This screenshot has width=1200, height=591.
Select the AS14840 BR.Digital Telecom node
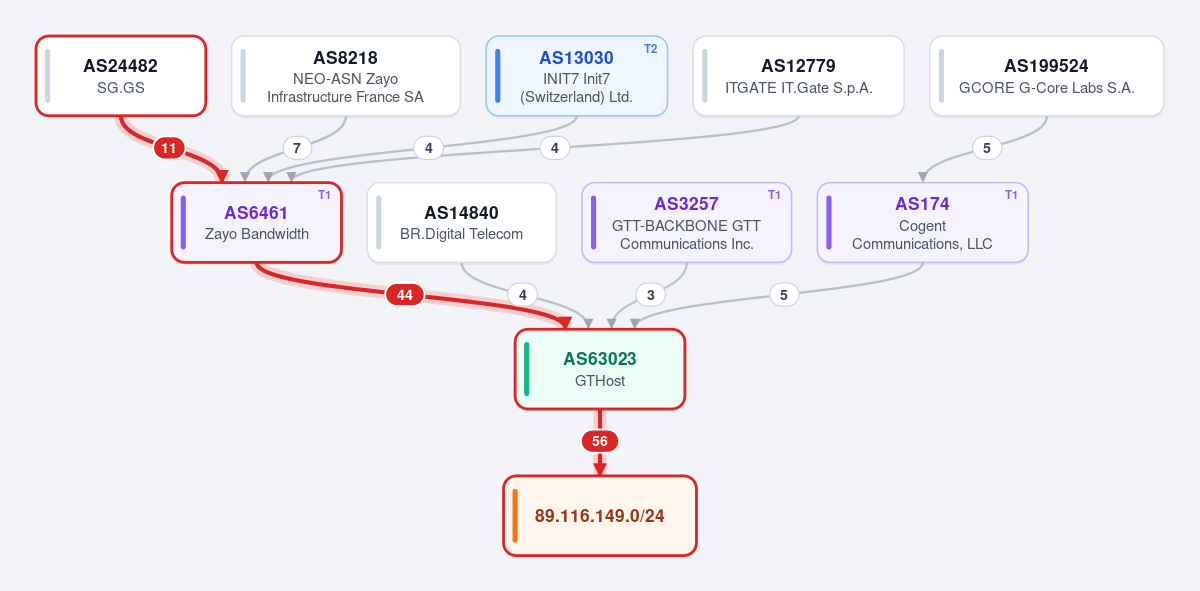point(462,222)
